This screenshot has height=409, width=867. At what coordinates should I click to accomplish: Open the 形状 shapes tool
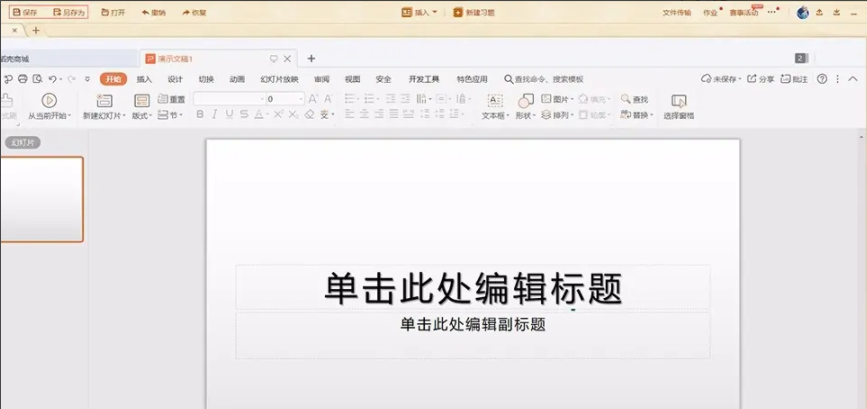(525, 100)
